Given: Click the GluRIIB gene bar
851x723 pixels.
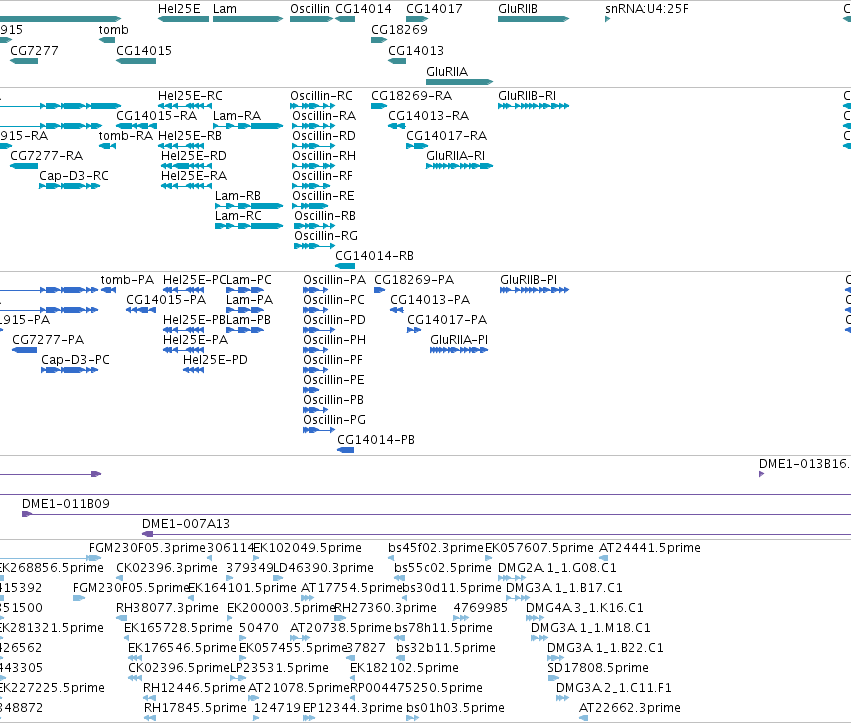Looking at the screenshot, I should (534, 19).
